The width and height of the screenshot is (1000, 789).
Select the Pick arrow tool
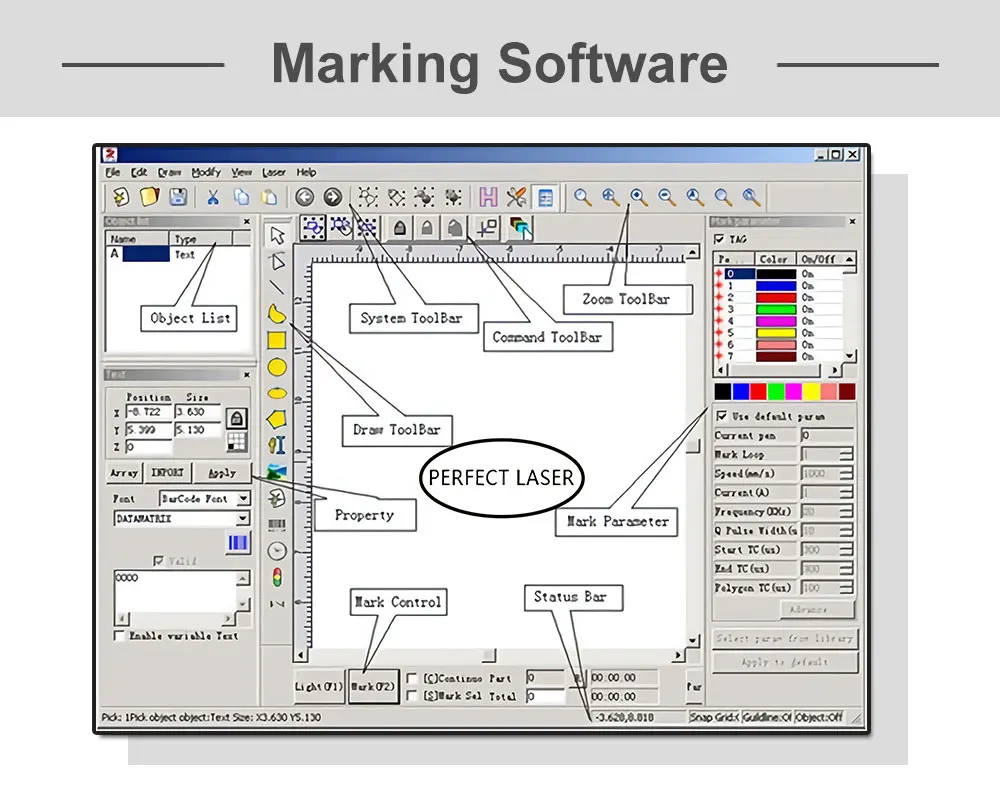(277, 235)
